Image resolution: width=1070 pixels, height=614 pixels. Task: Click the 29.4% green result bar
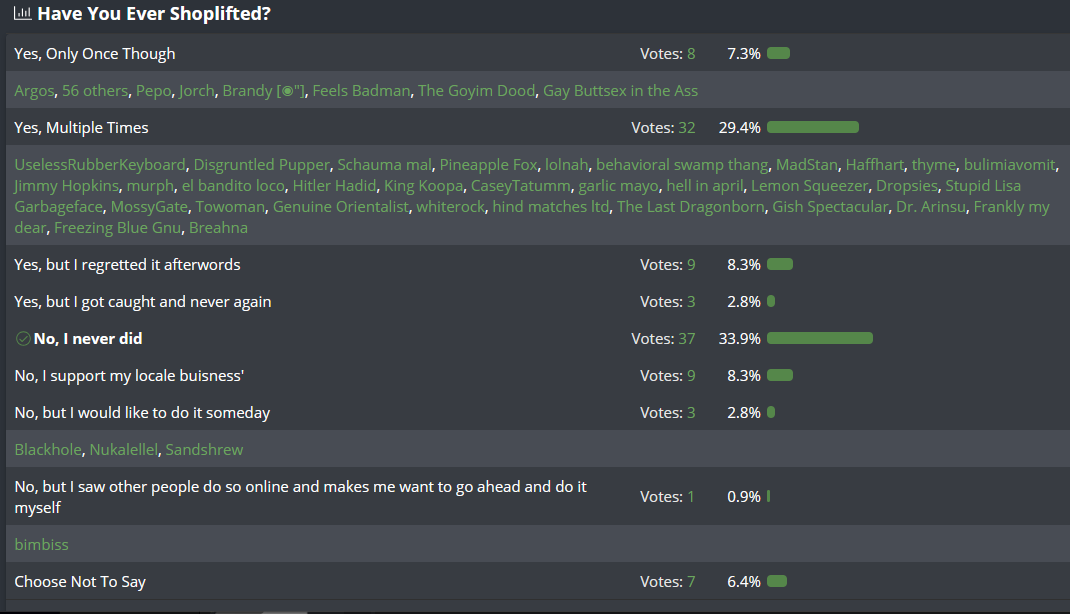813,128
